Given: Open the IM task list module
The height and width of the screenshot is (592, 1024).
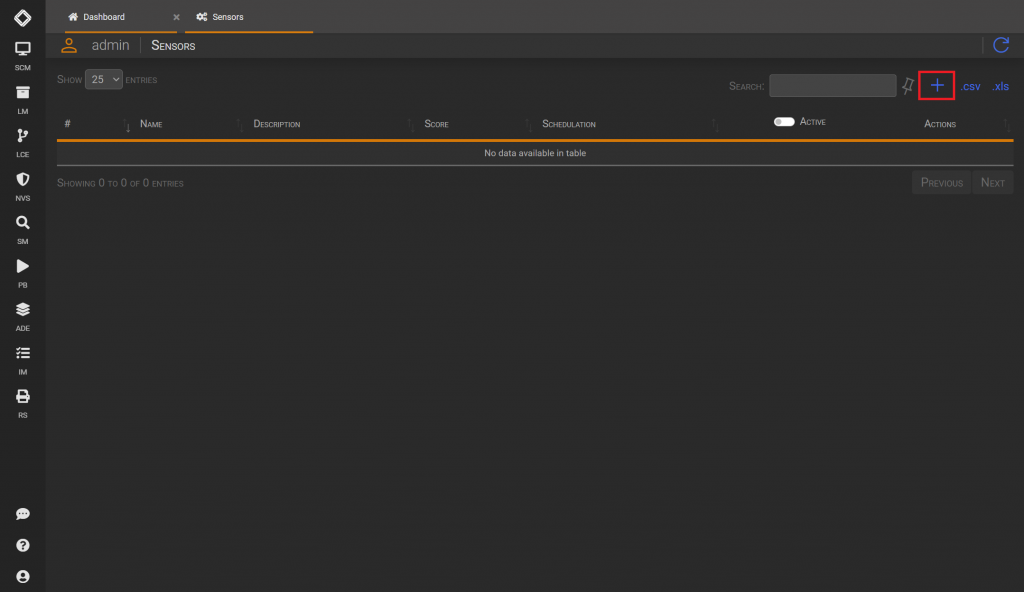Looking at the screenshot, I should (23, 361).
